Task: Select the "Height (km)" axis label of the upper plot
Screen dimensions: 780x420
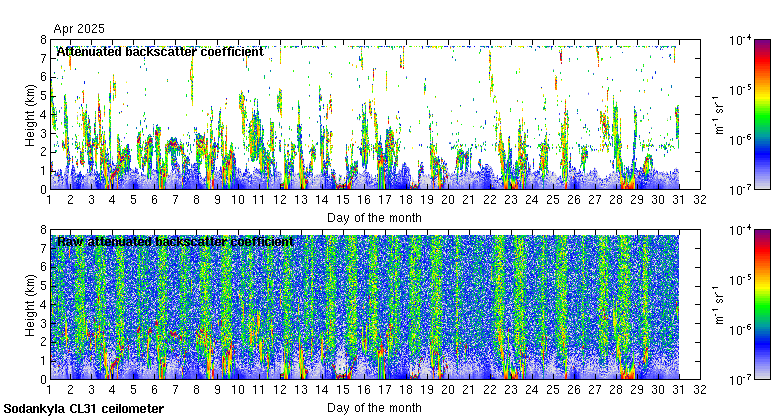Action: click(x=30, y=115)
